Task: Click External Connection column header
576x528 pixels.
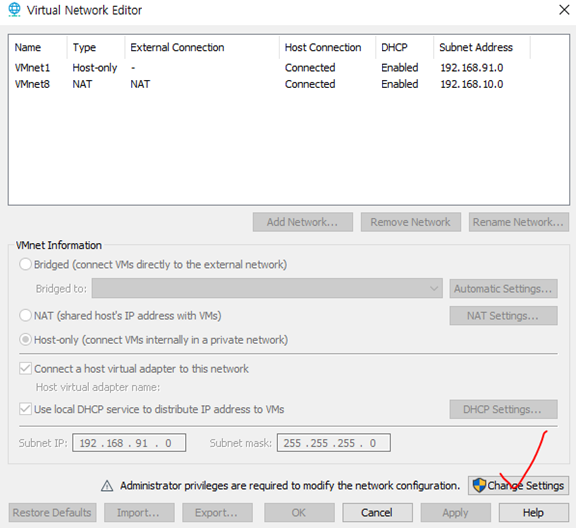Action: pyautogui.click(x=202, y=47)
